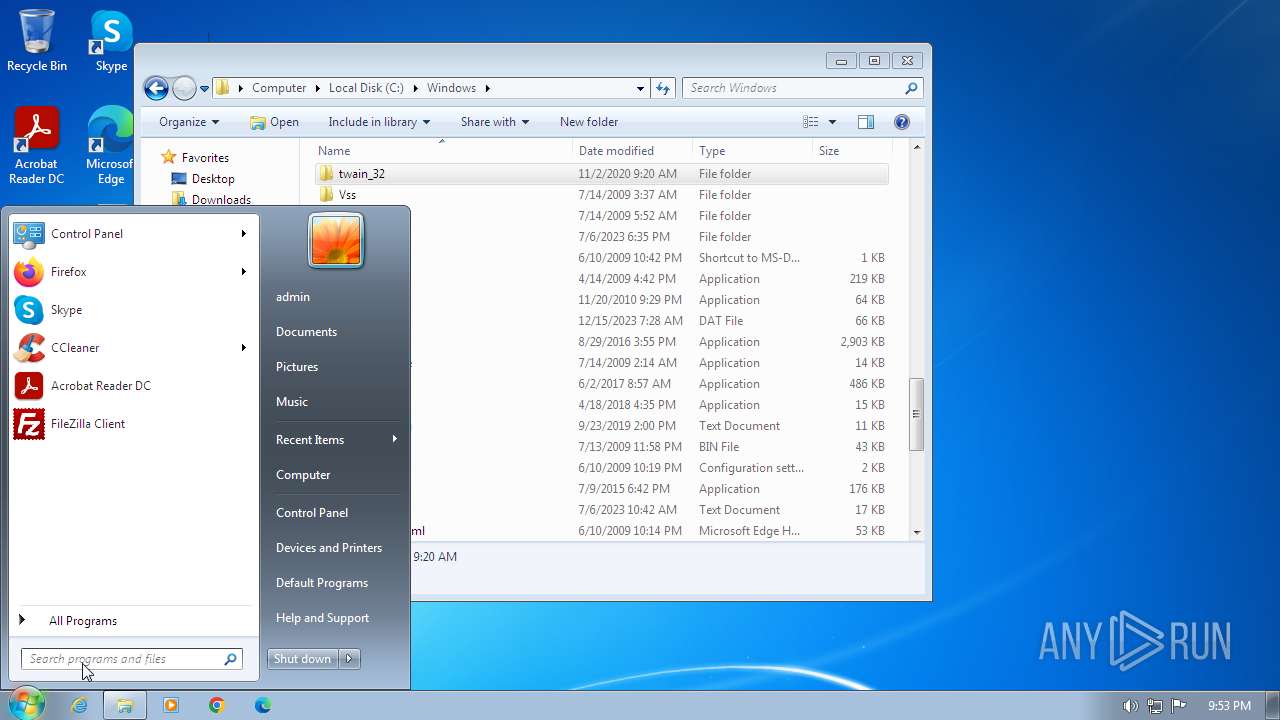Select Windows Explorer taskbar button
1280x720 pixels.
125,705
